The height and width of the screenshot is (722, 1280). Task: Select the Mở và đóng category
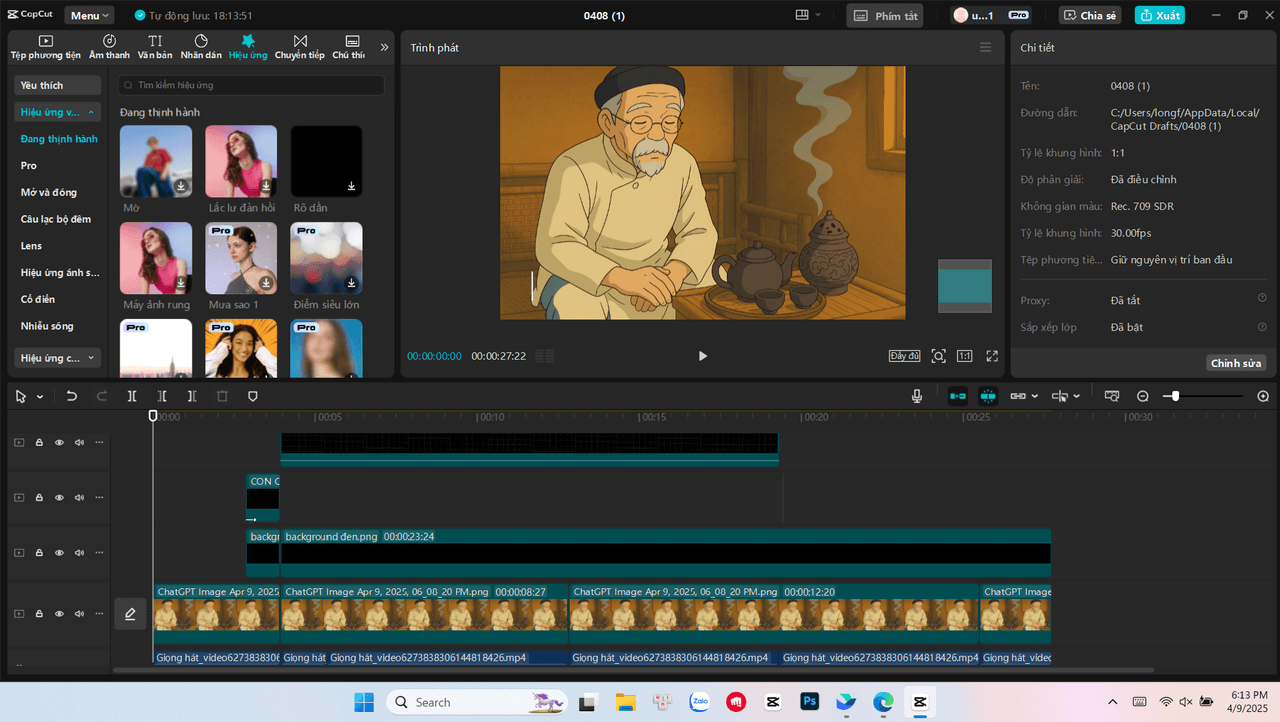point(49,192)
